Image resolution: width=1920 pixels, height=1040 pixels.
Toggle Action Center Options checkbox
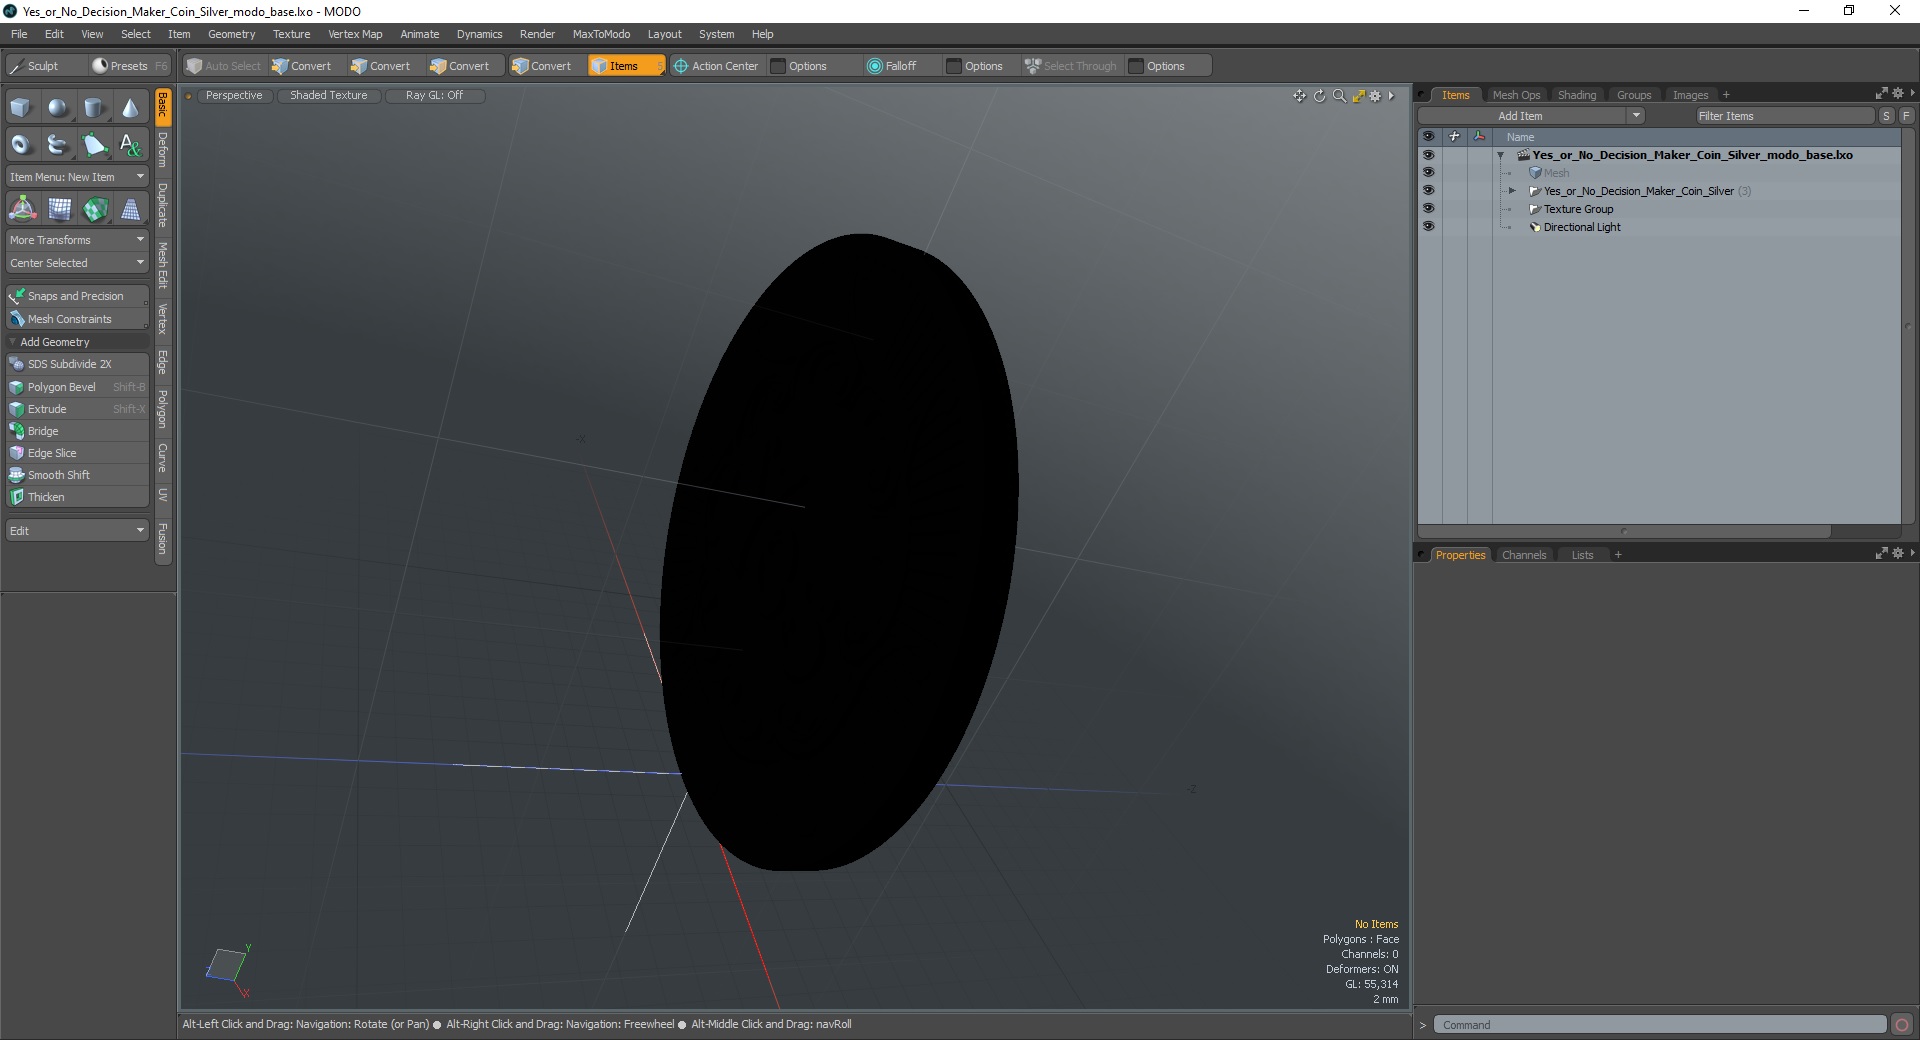[779, 66]
